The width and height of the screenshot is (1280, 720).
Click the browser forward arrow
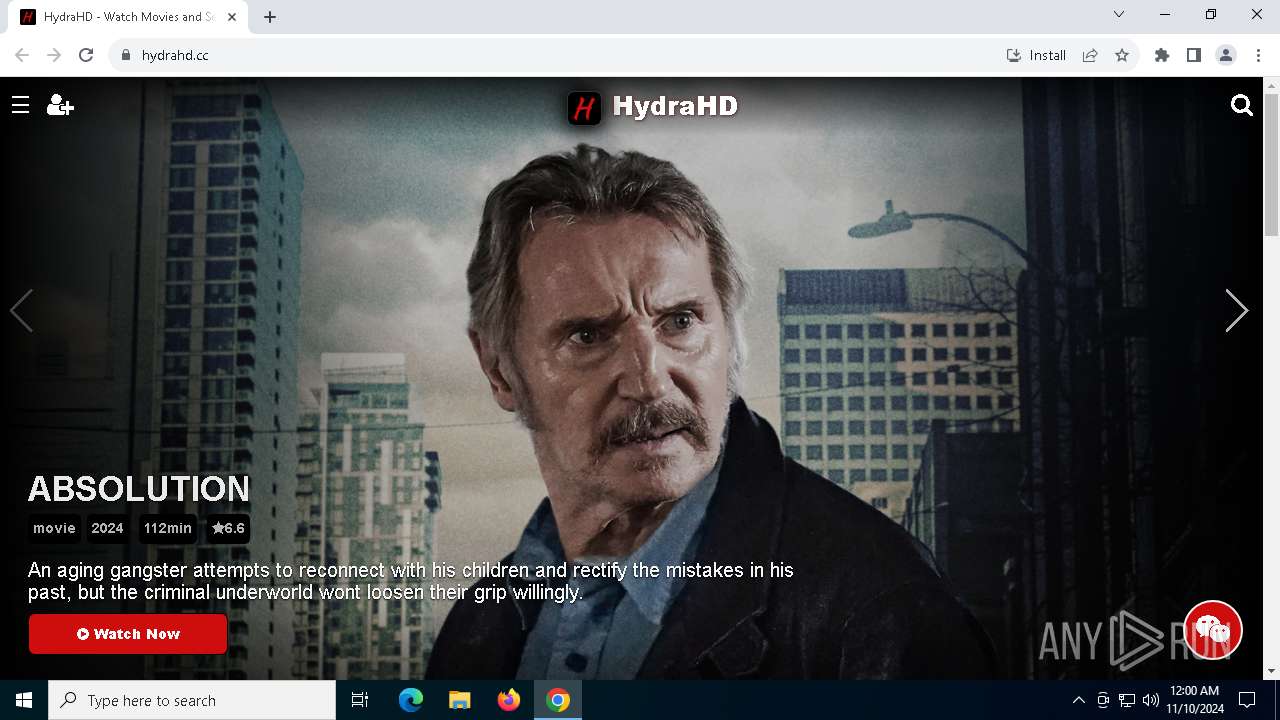click(x=54, y=55)
